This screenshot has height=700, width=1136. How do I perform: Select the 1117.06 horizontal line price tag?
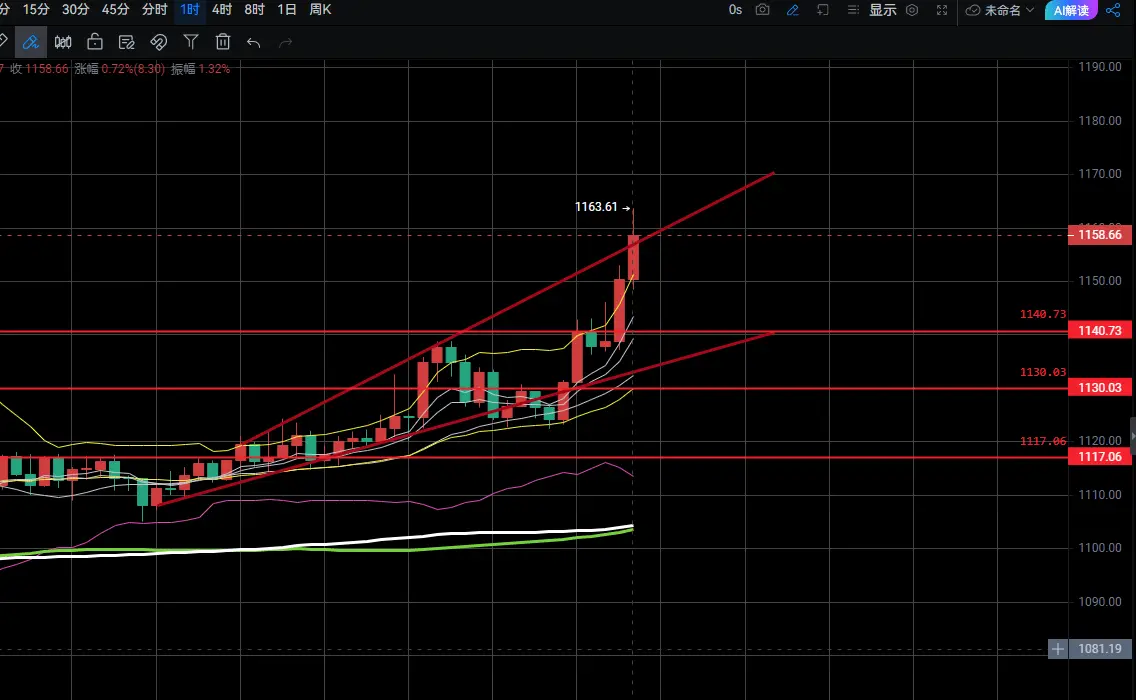[x=1100, y=457]
